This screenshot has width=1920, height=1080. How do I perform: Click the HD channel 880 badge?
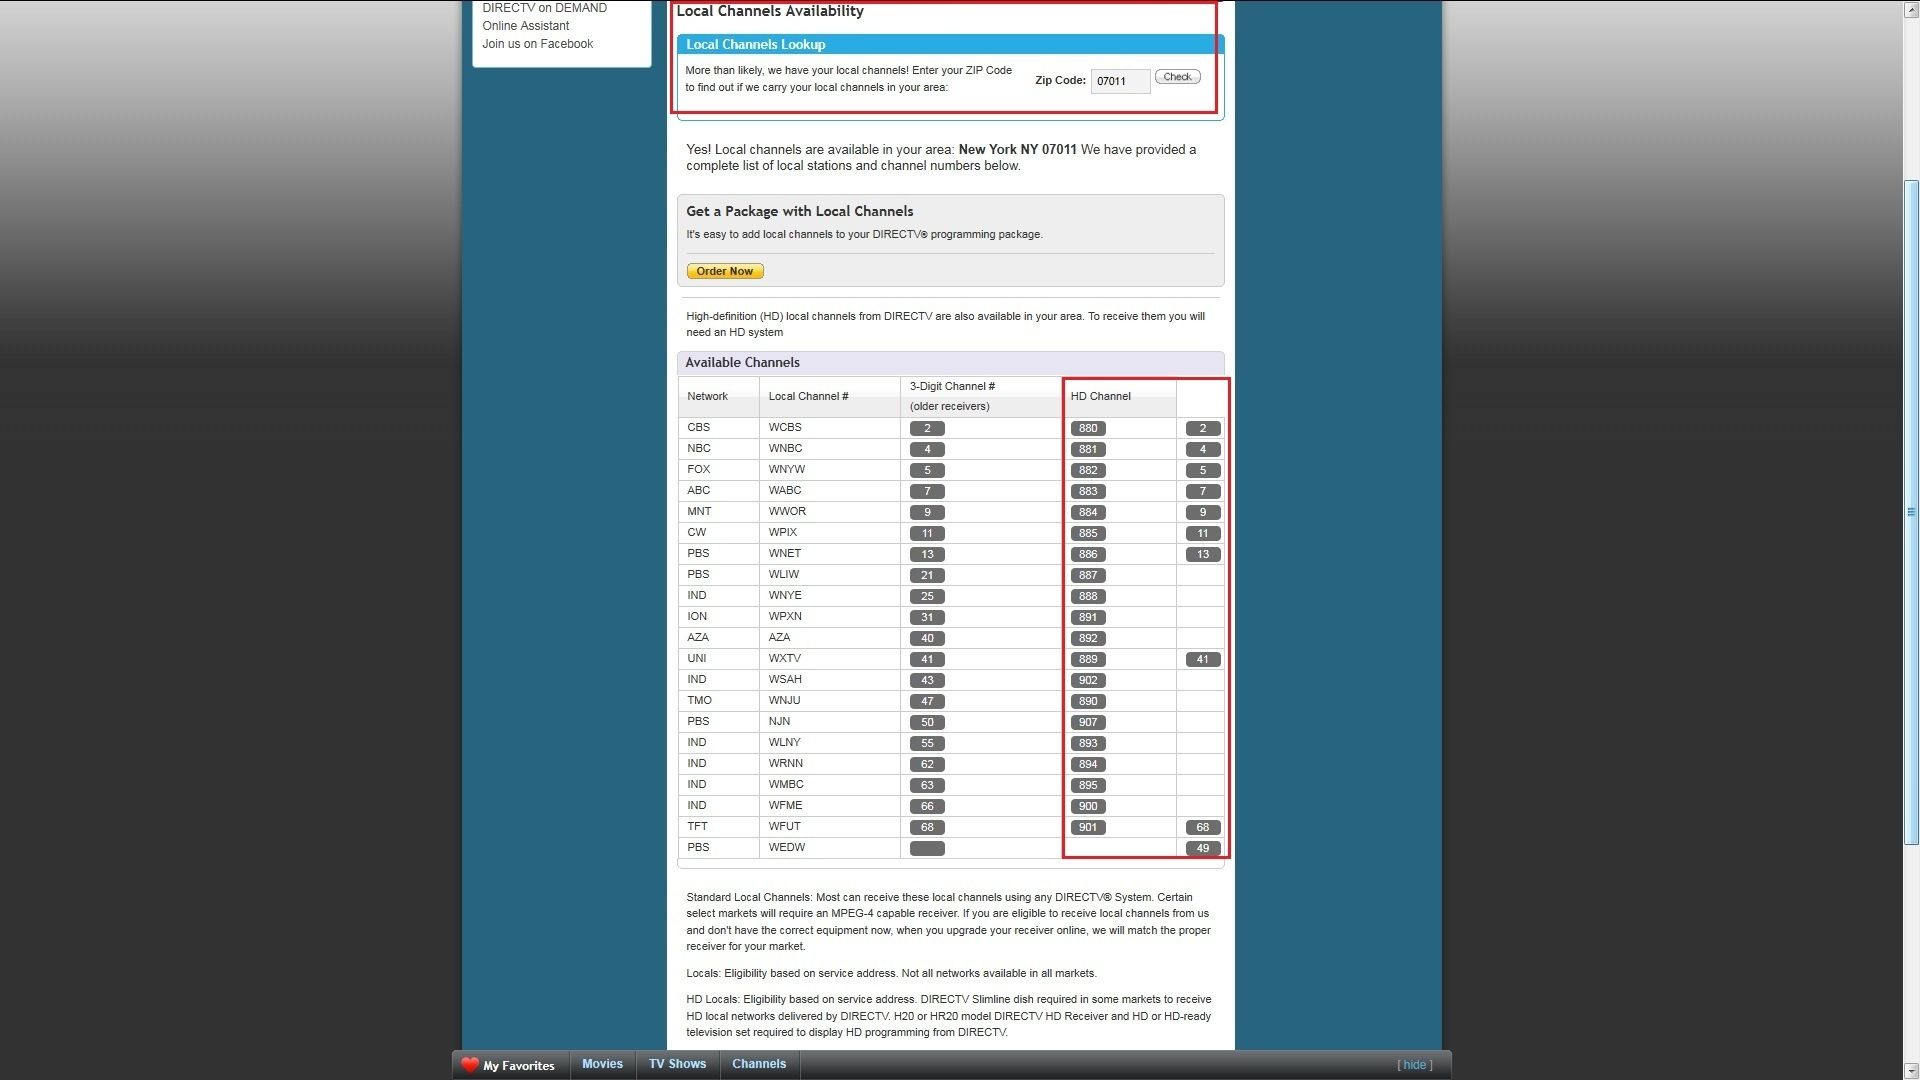1088,428
